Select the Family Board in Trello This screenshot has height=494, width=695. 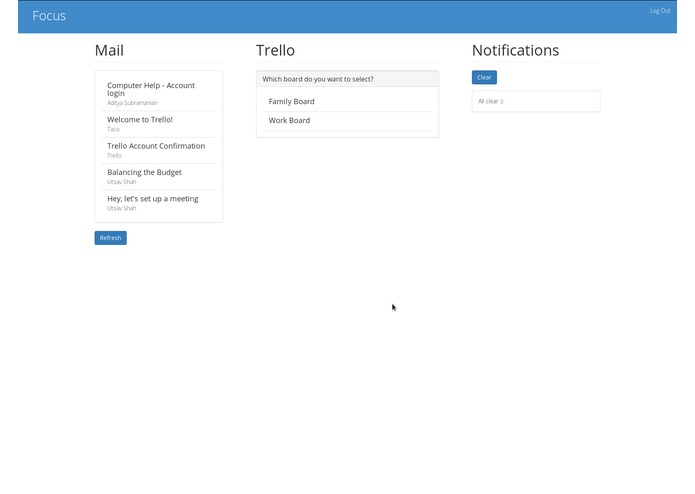tap(347, 101)
